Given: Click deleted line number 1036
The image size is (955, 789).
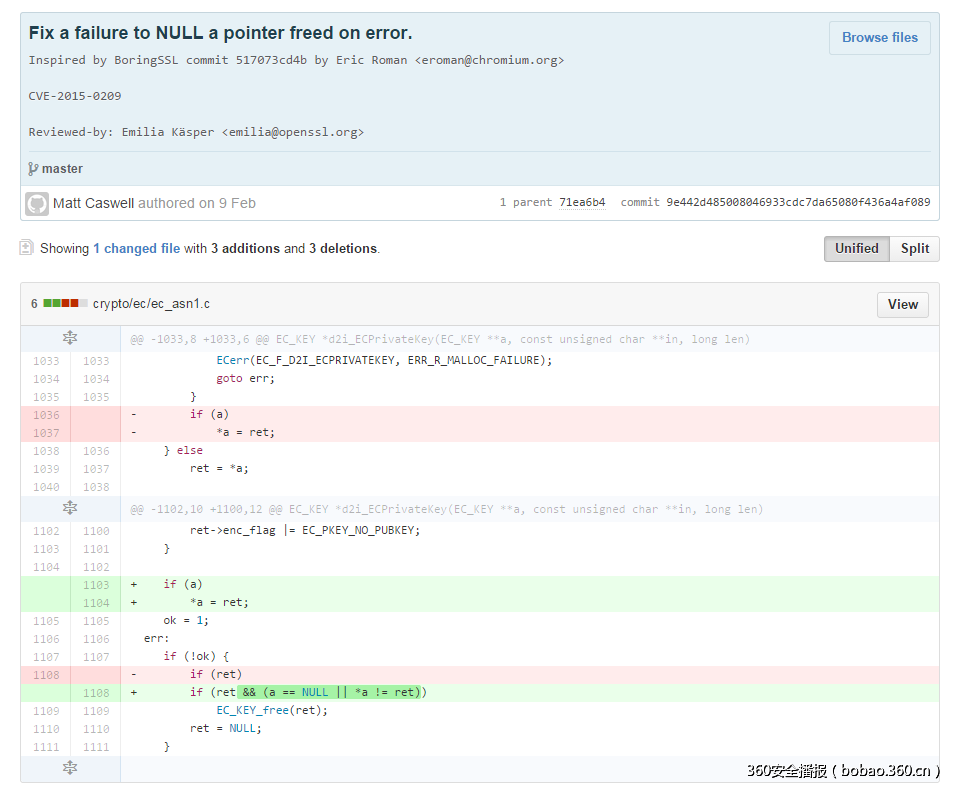Looking at the screenshot, I should 46,415.
